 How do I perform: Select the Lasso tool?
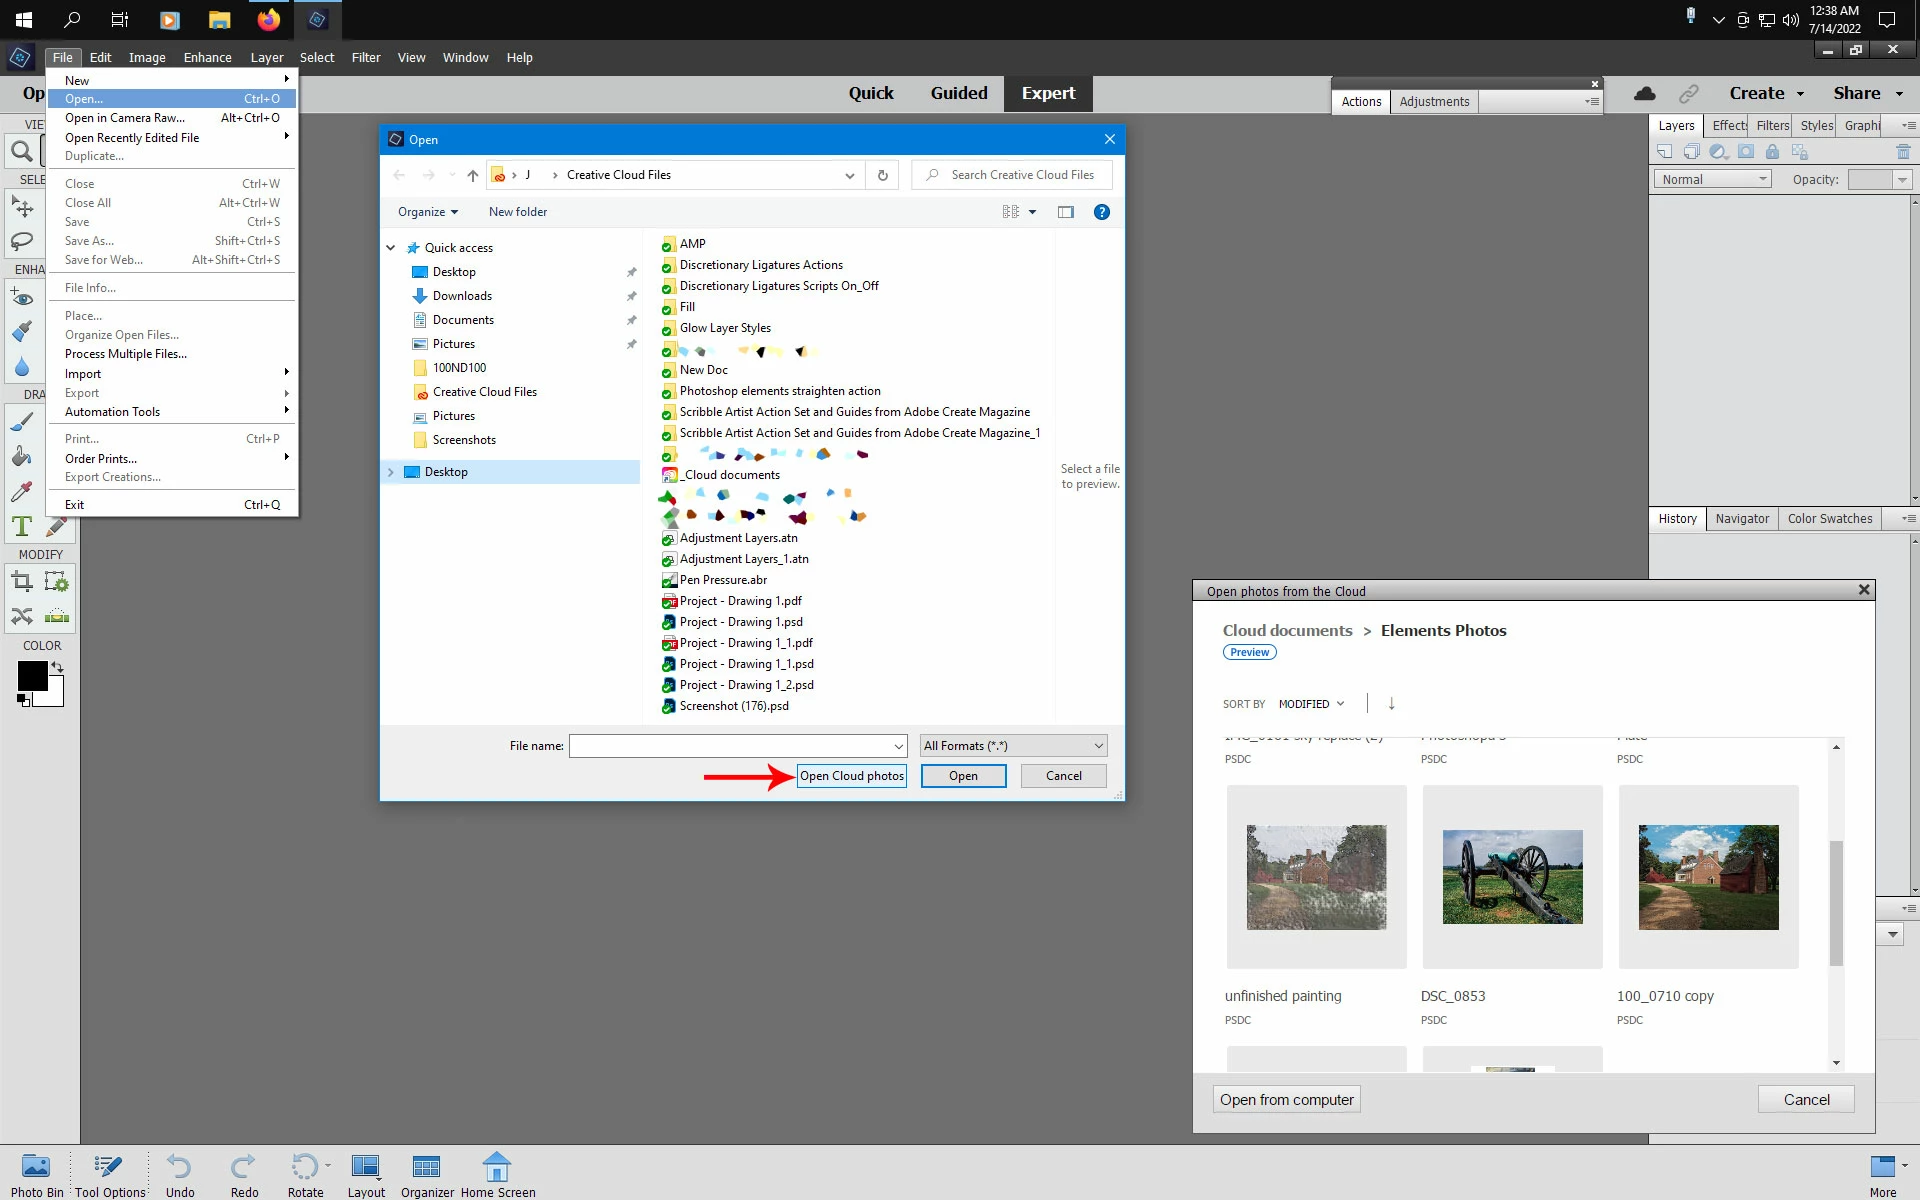point(21,241)
